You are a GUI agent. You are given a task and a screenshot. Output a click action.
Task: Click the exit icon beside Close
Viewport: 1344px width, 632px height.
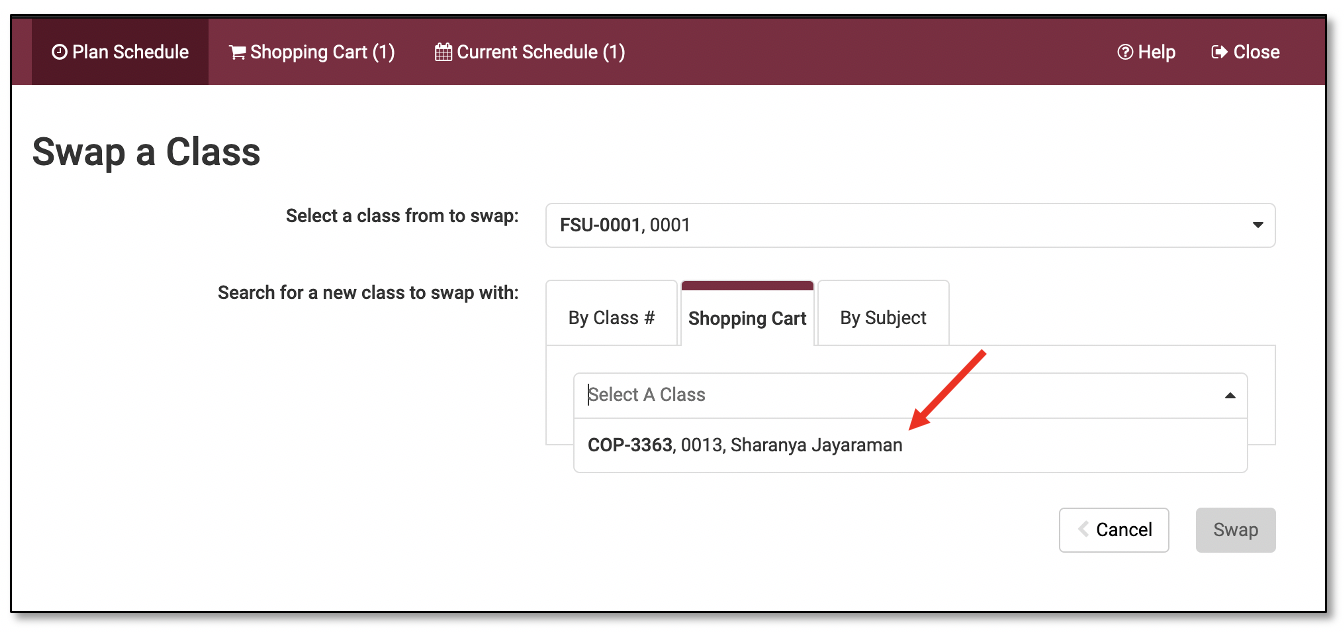point(1219,53)
